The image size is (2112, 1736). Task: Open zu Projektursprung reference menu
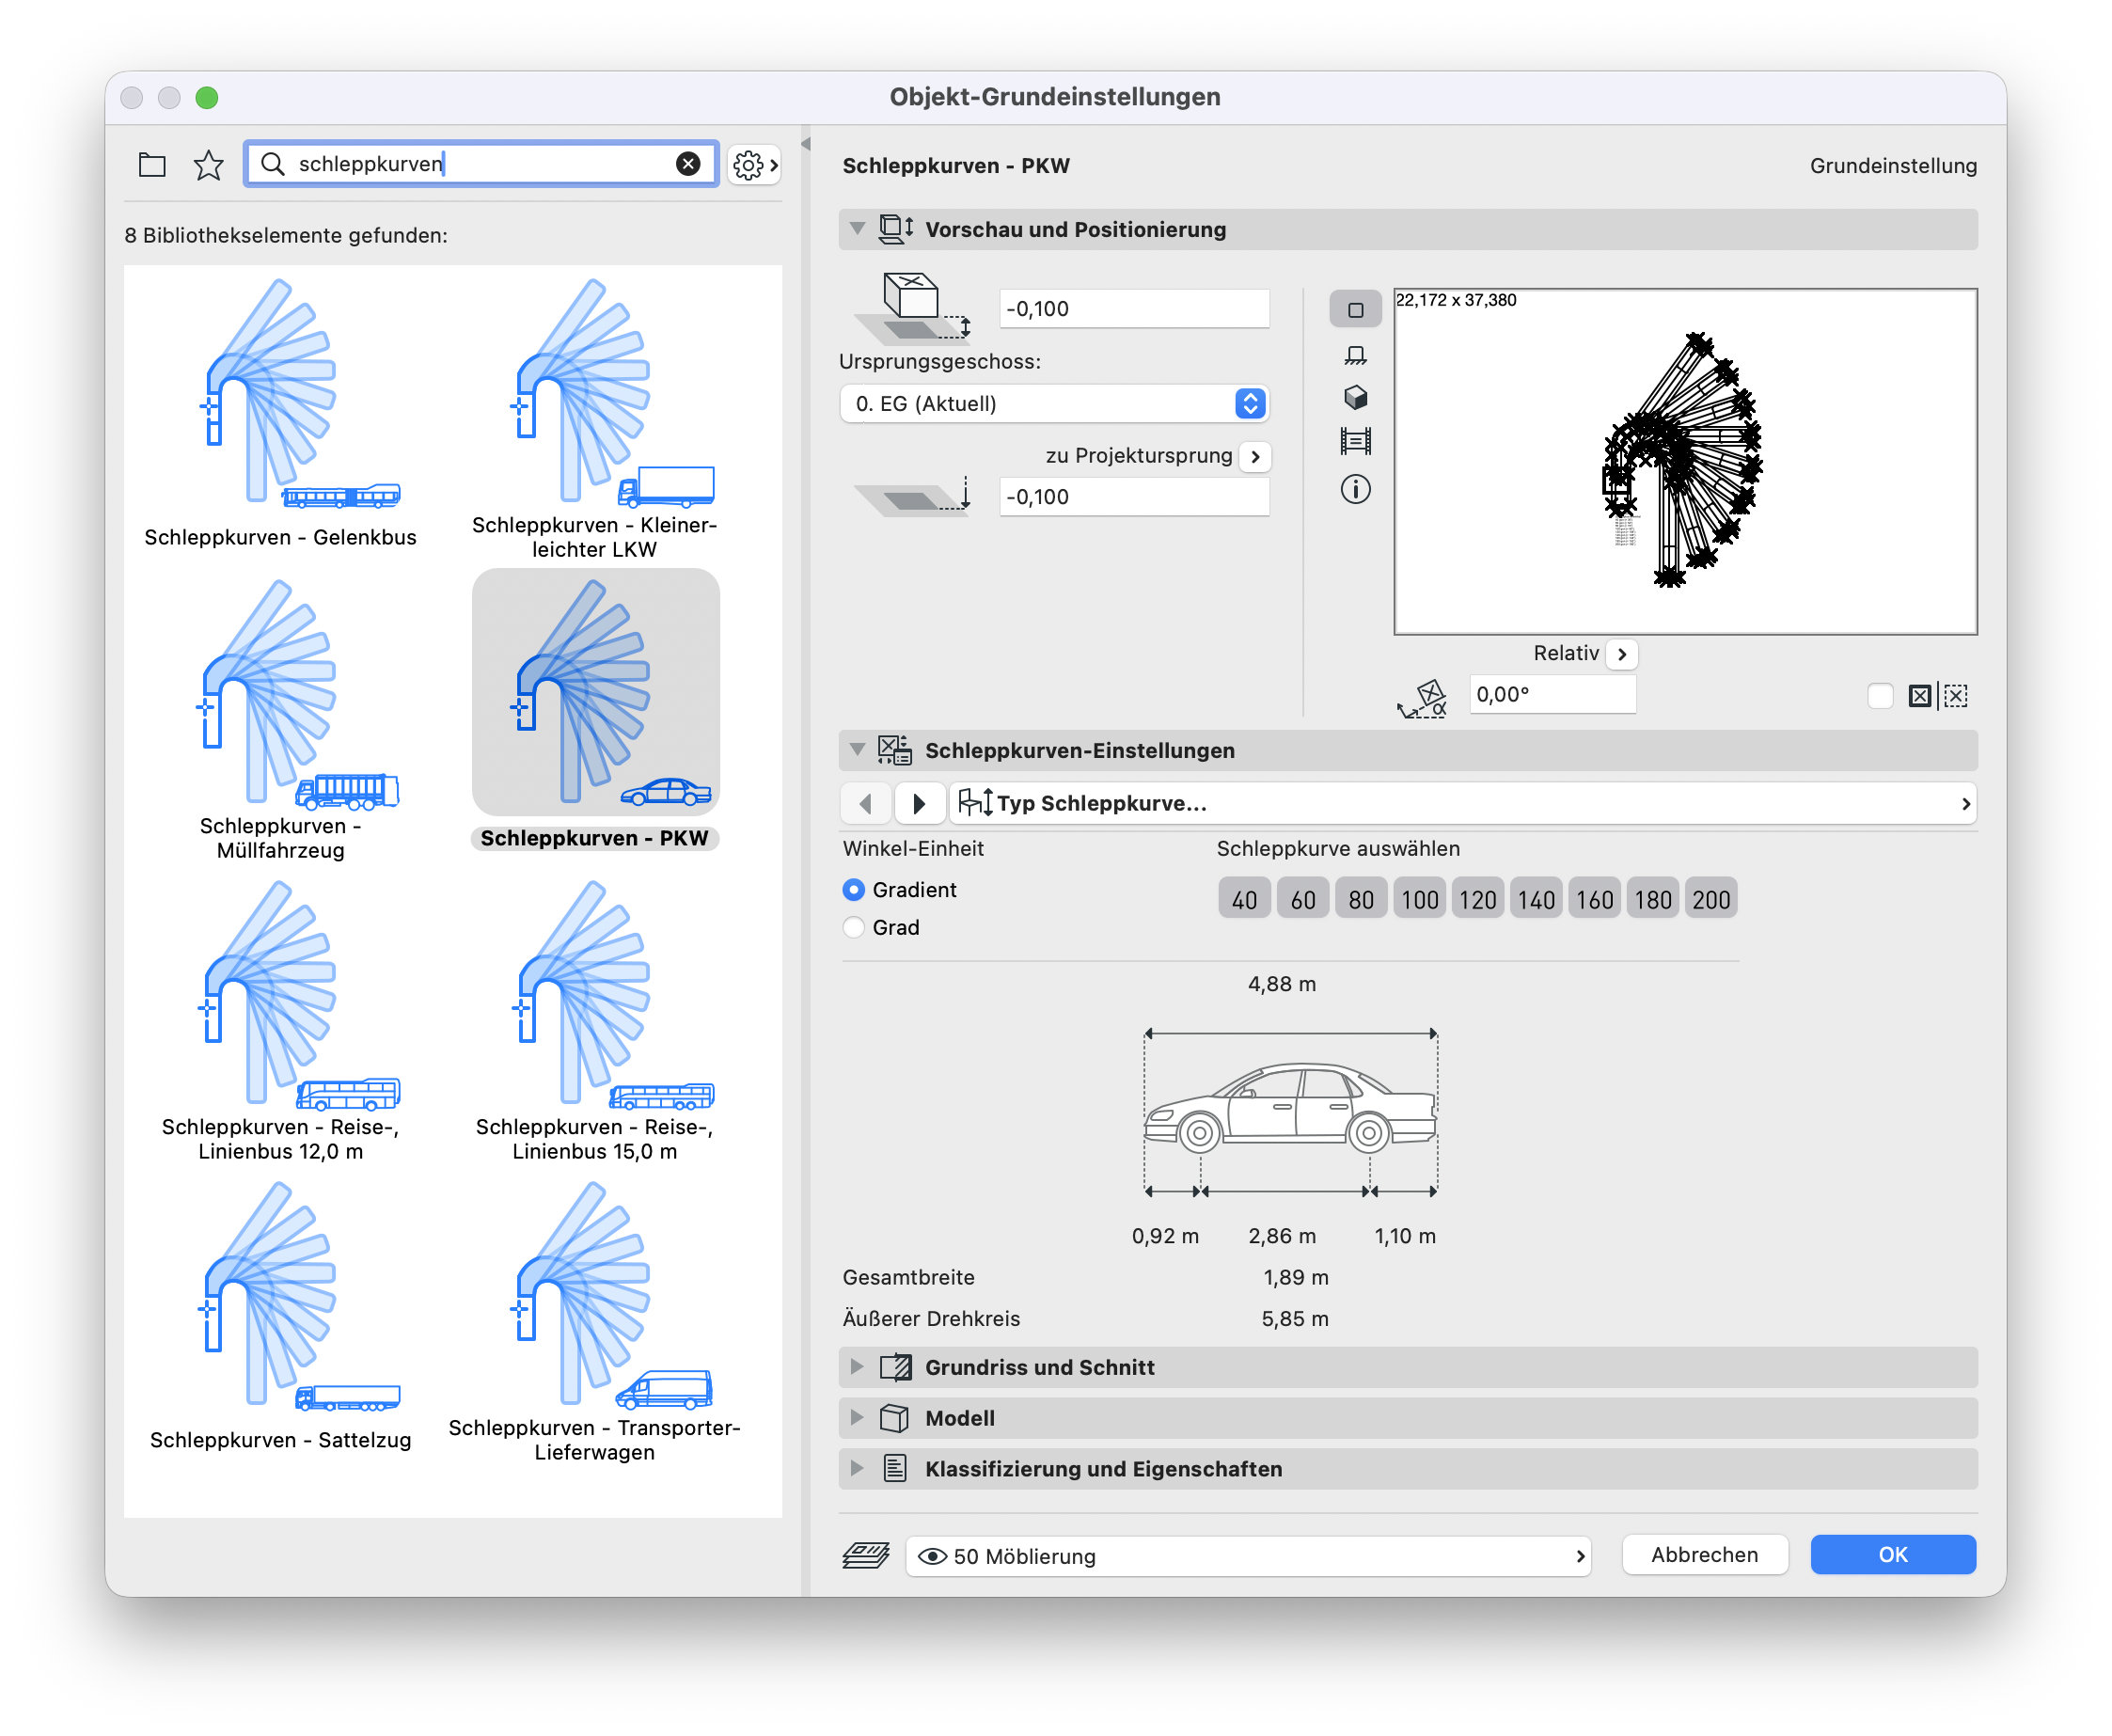click(1255, 456)
